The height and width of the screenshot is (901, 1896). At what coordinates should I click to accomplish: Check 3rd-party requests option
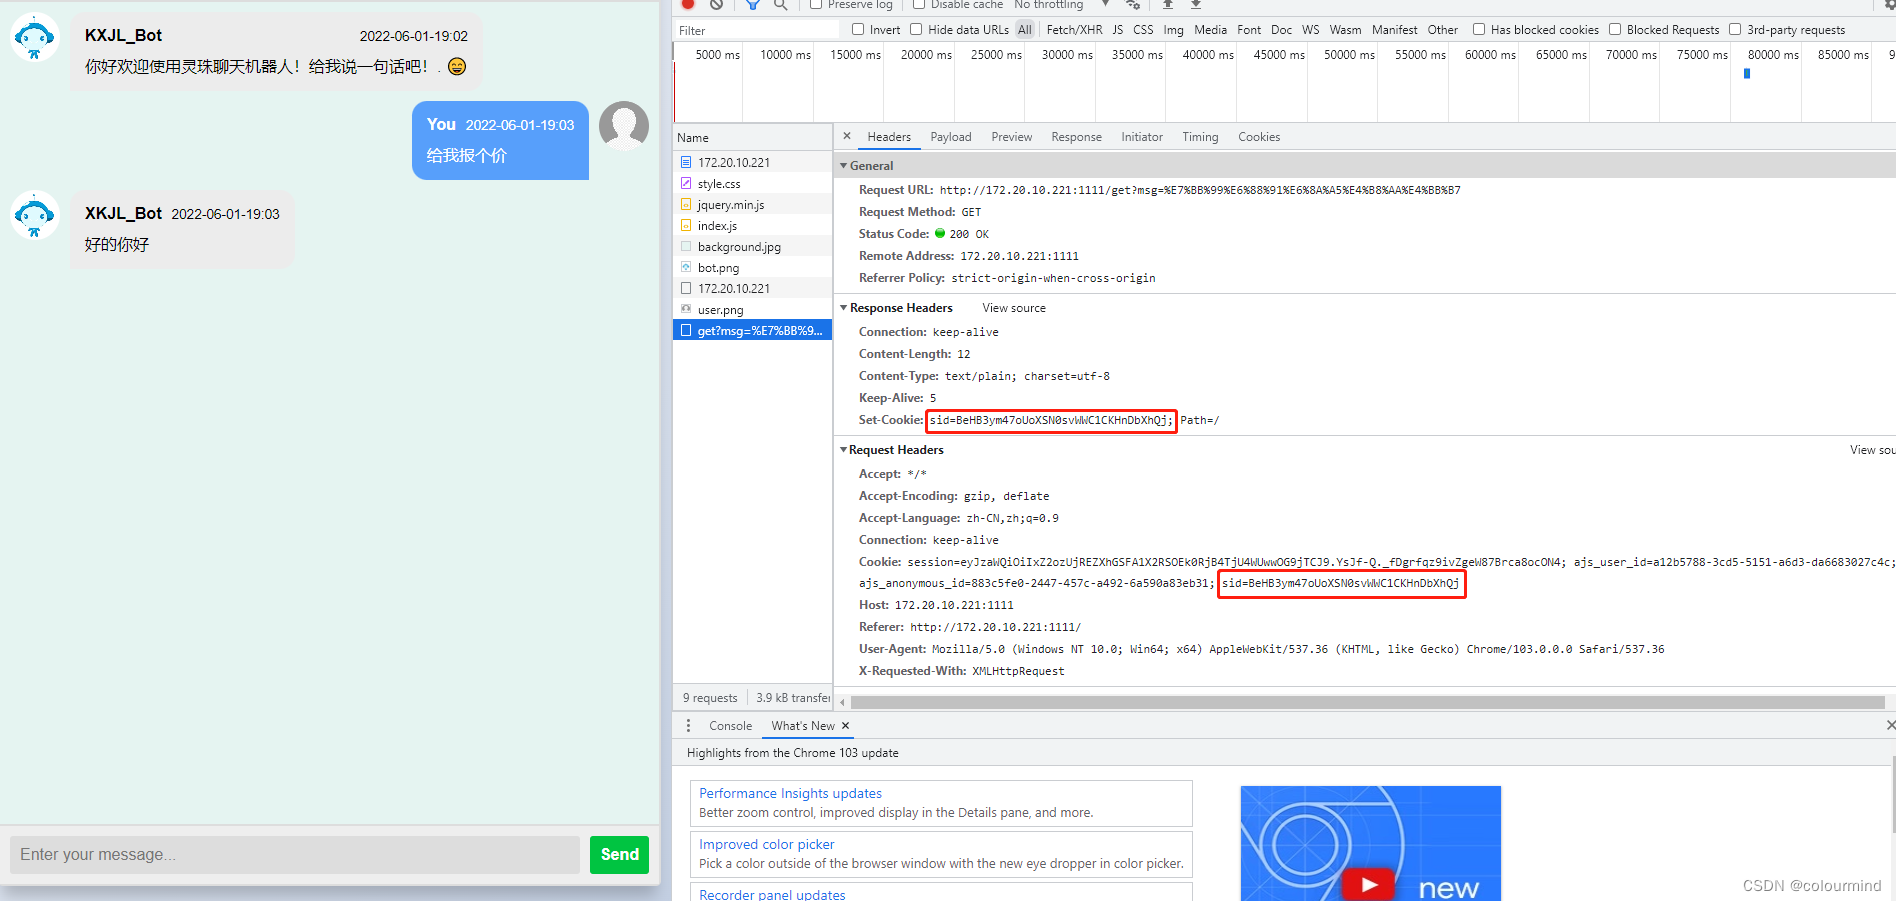point(1735,29)
